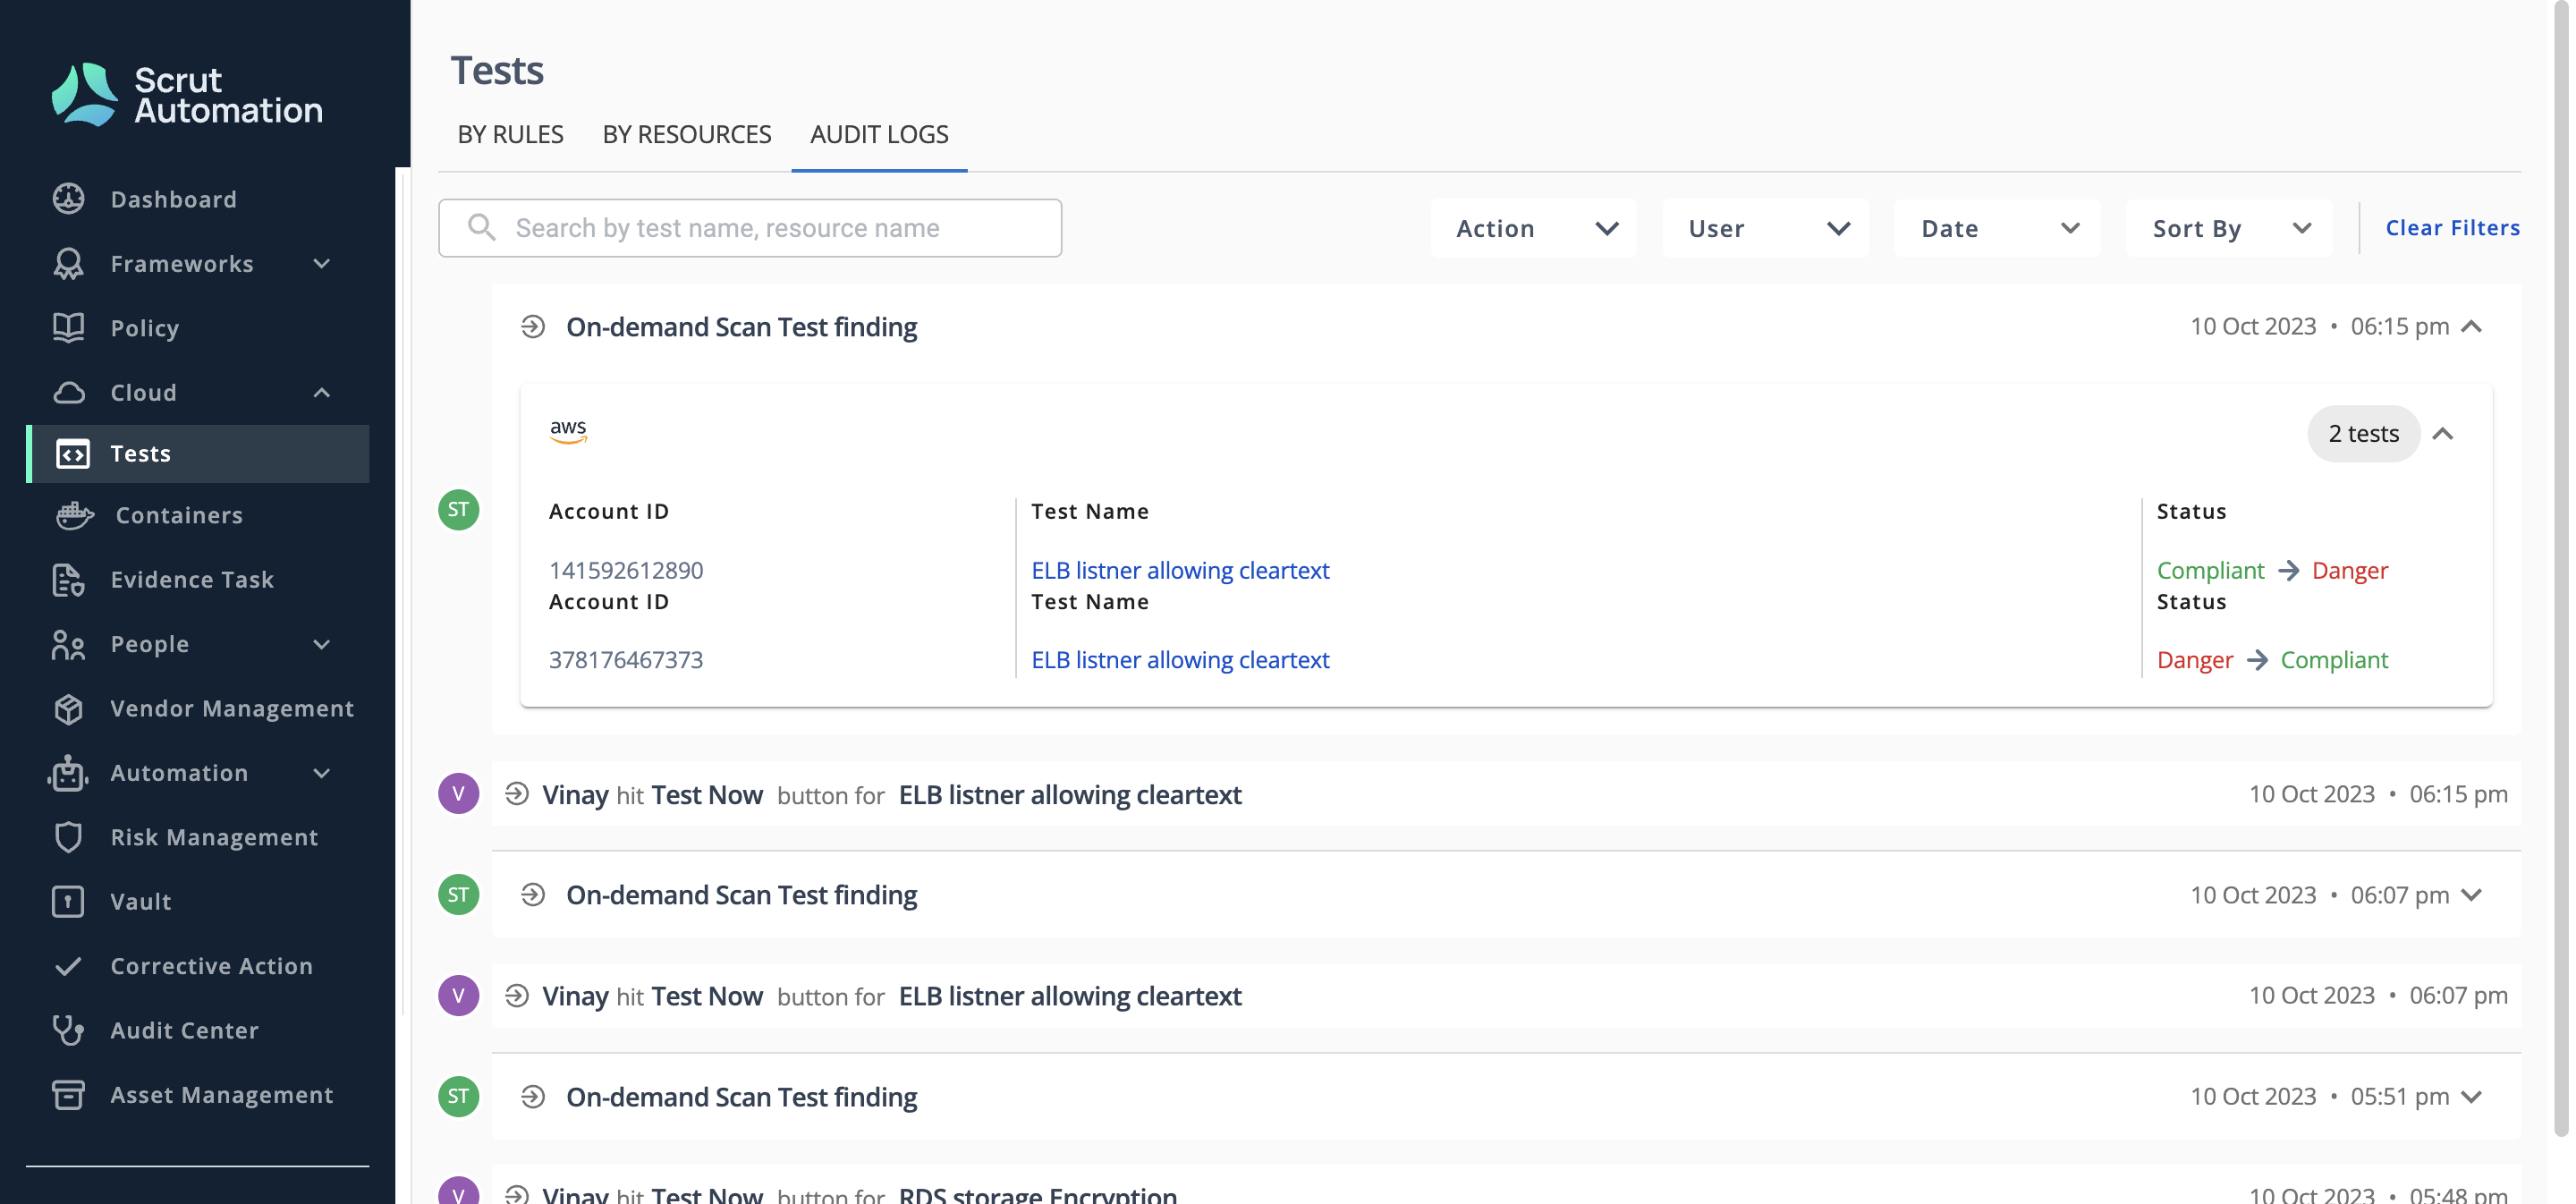Screen dimensions: 2576x1204
Task: Click Vinay's V avatar at 06:15 pm
Action: pyautogui.click(x=458, y=794)
